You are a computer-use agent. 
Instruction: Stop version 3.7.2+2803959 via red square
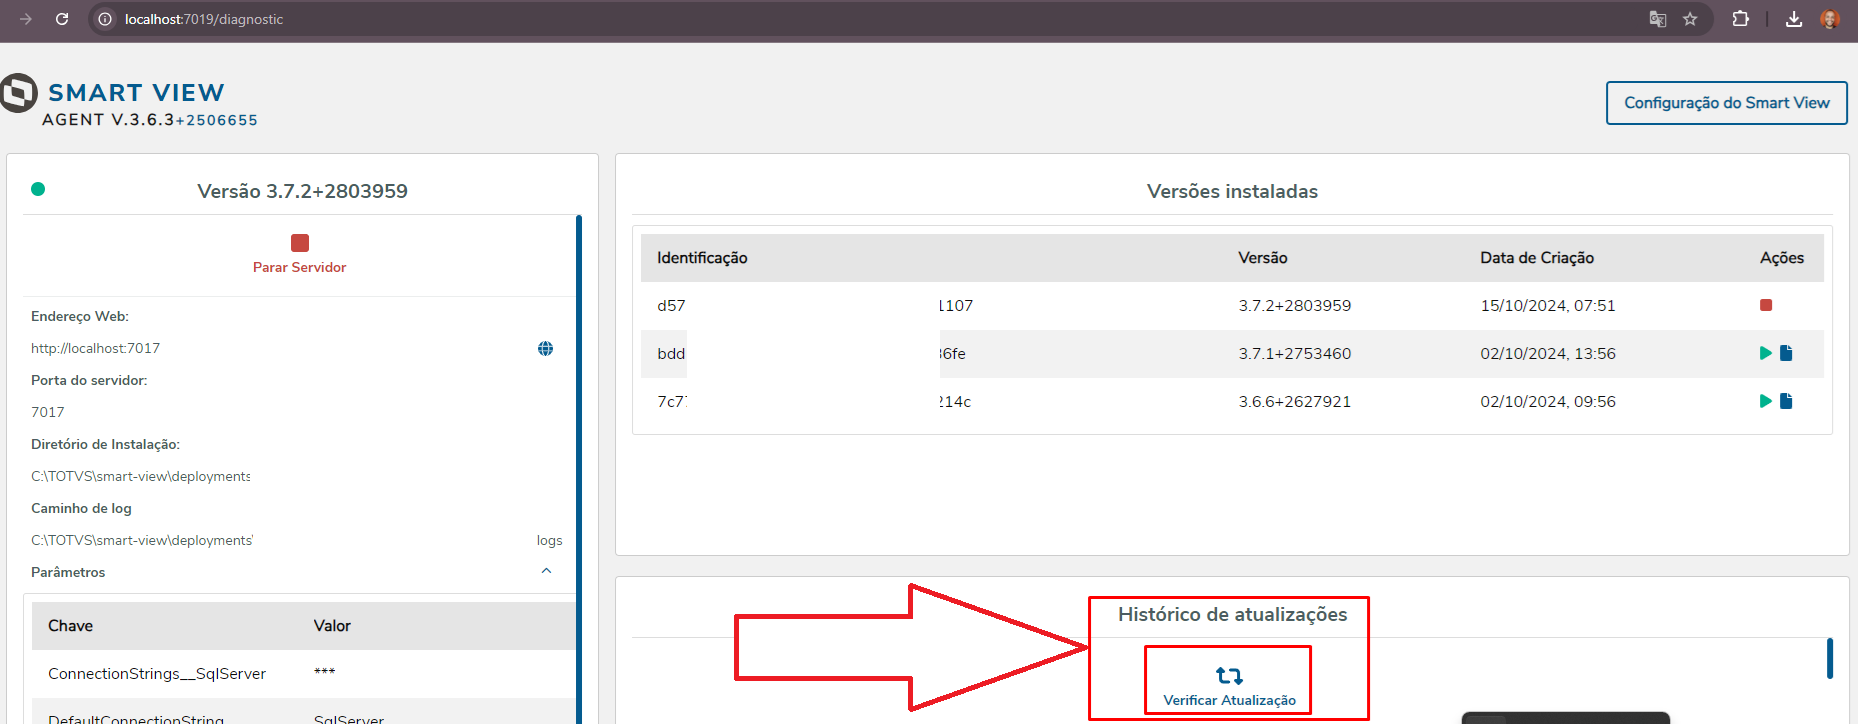click(x=1766, y=305)
